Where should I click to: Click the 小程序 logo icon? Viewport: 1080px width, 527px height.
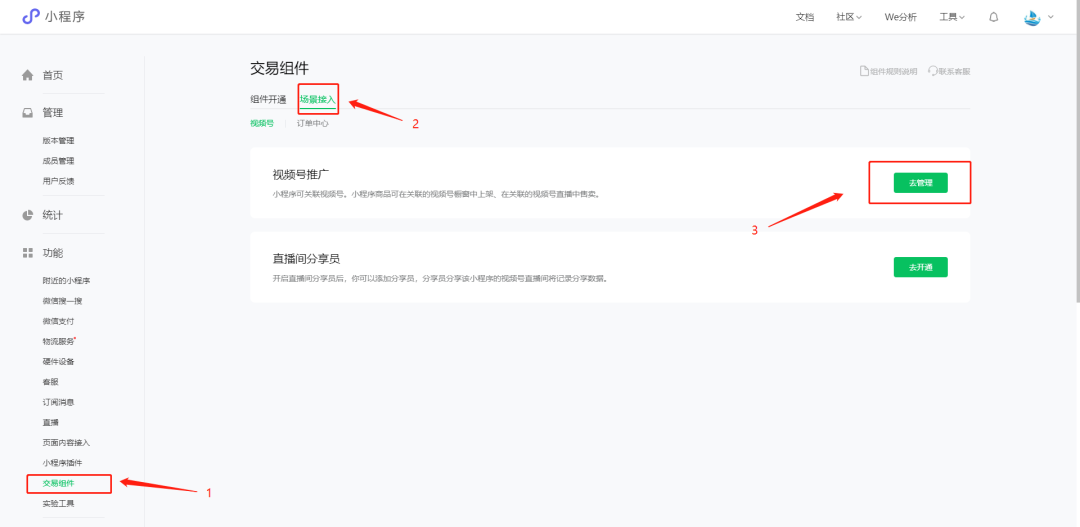tap(31, 16)
